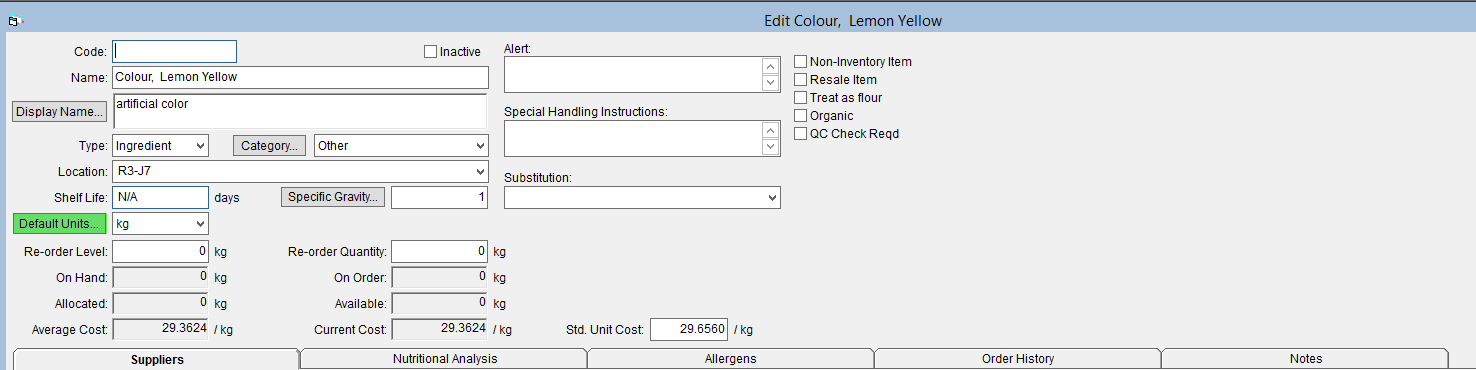1476x370 pixels.
Task: Click Special Handling Instructions scroll down arrow
Action: [x=770, y=147]
